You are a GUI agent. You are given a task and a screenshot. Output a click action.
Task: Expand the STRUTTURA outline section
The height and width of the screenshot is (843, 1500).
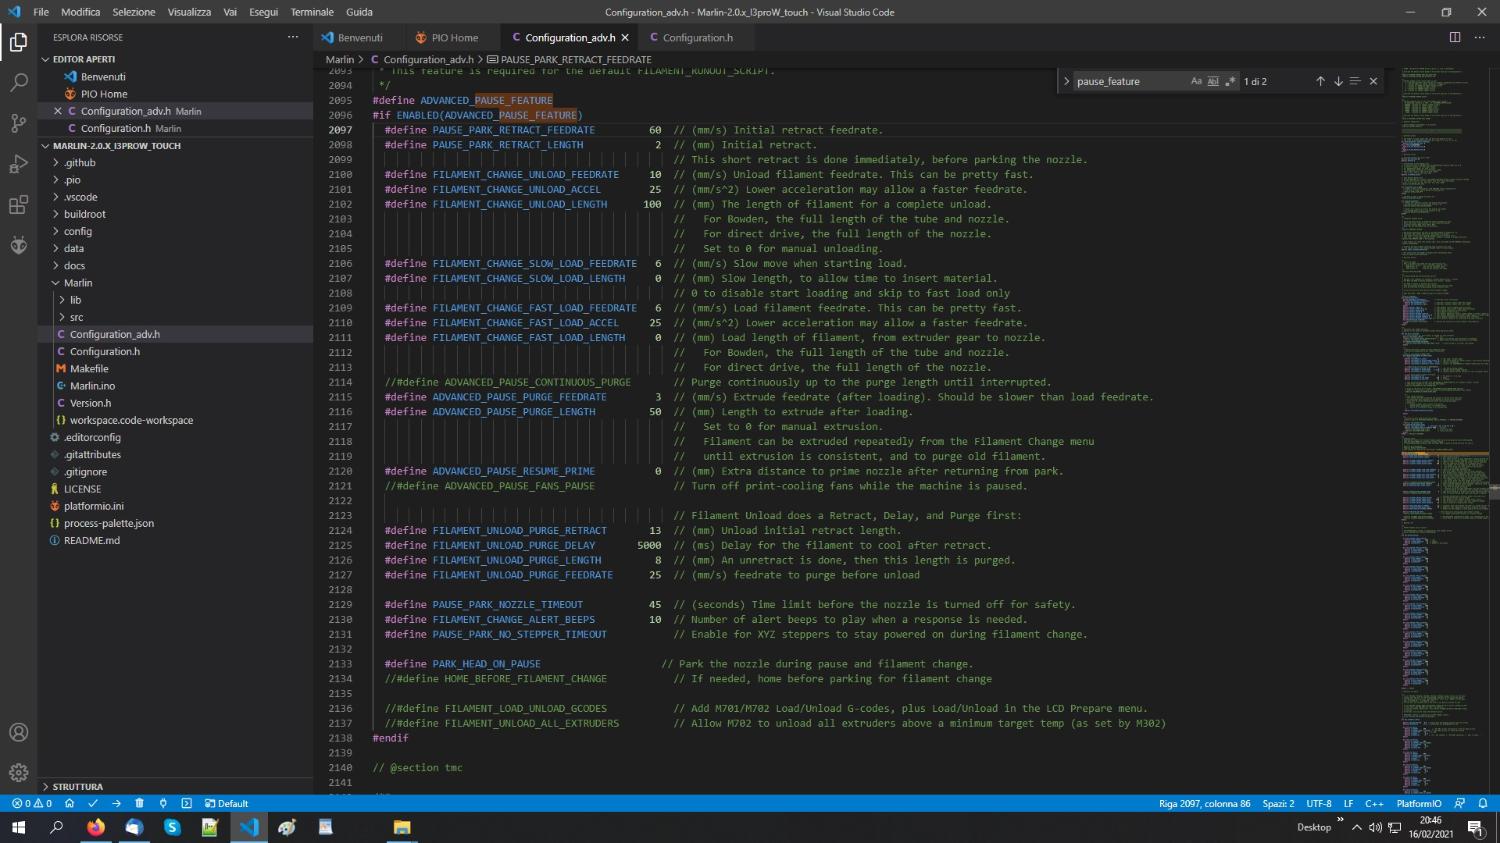pyautogui.click(x=78, y=787)
